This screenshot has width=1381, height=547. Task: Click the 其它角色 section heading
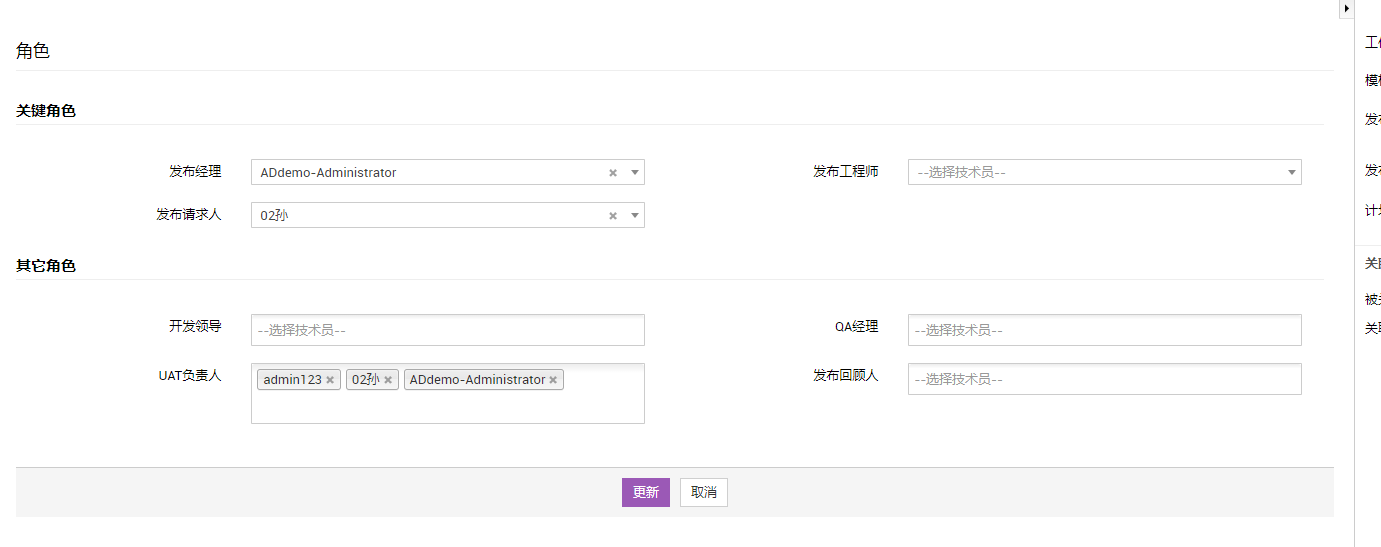pos(46,266)
